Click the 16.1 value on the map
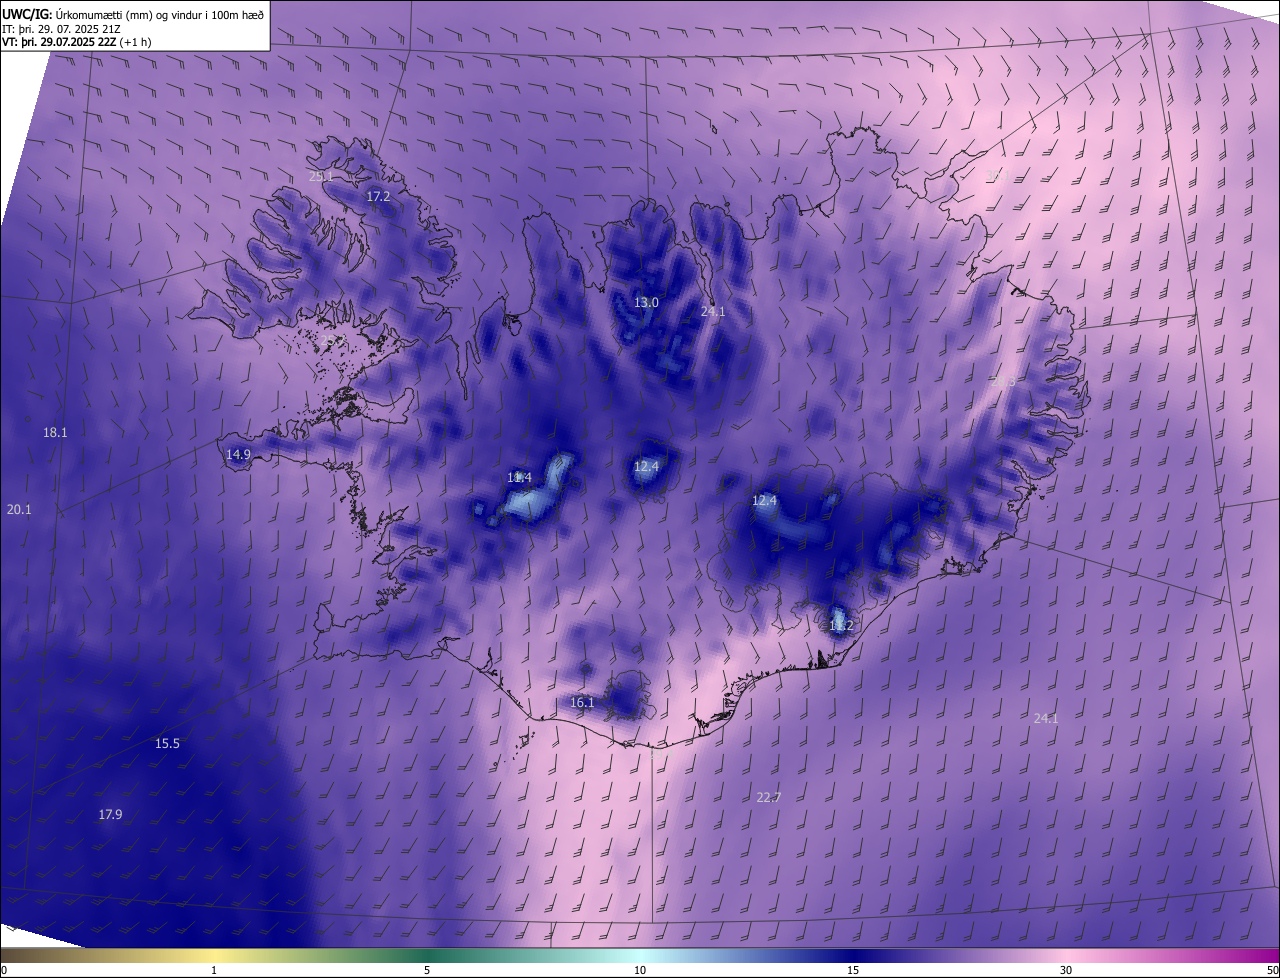Viewport: 1280px width, 978px height. coord(582,703)
